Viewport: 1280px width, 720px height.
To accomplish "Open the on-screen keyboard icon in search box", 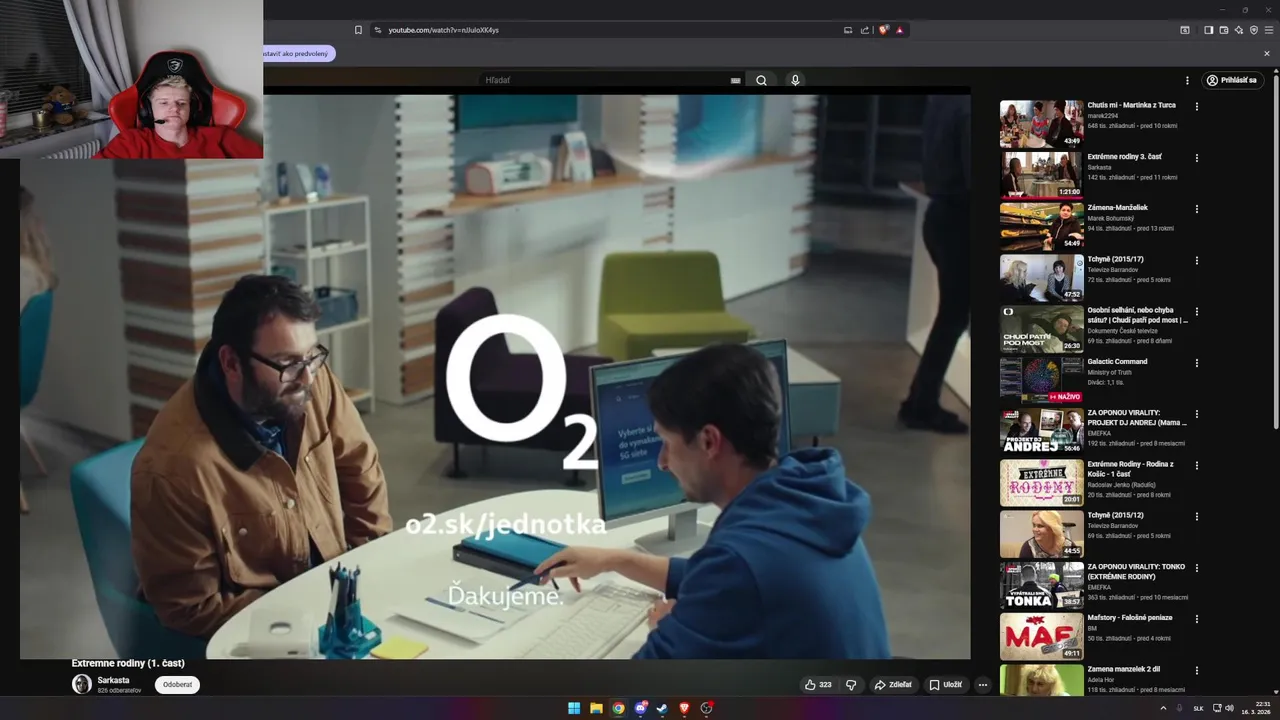I will pos(735,80).
